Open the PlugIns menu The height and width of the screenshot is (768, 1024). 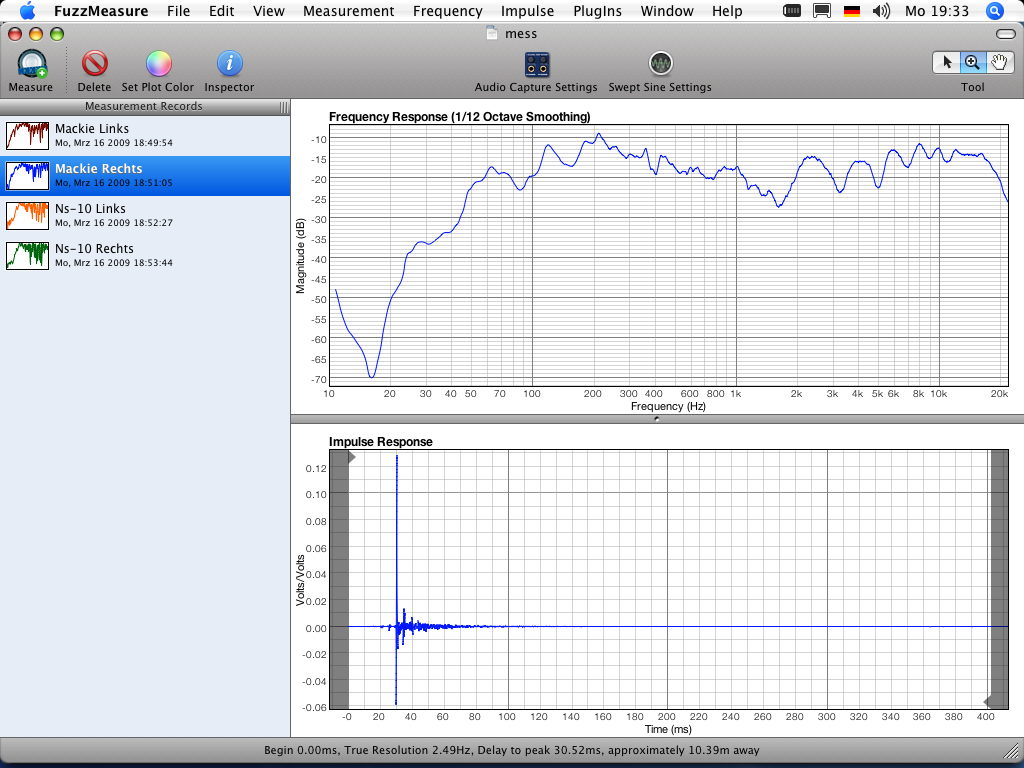click(597, 11)
